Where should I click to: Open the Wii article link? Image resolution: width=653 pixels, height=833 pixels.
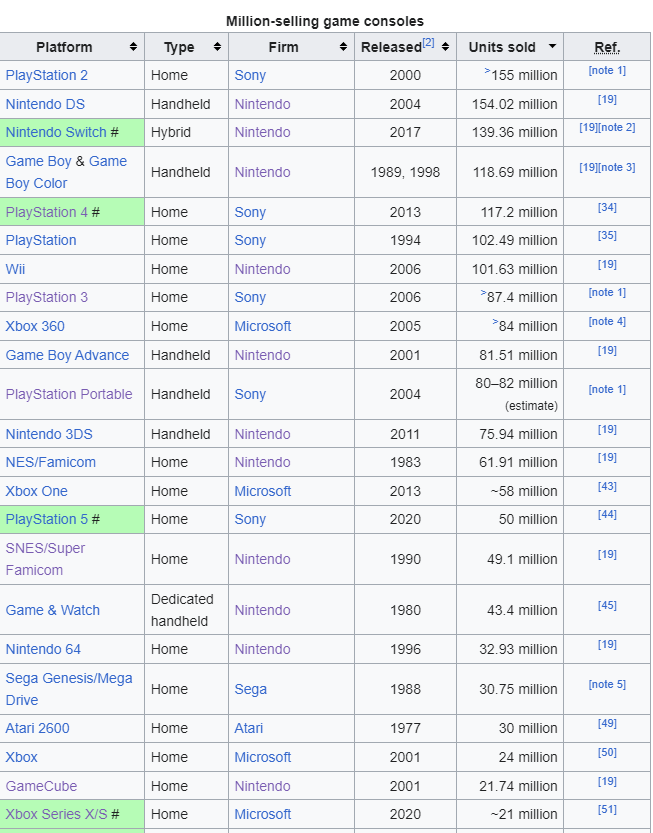15,269
